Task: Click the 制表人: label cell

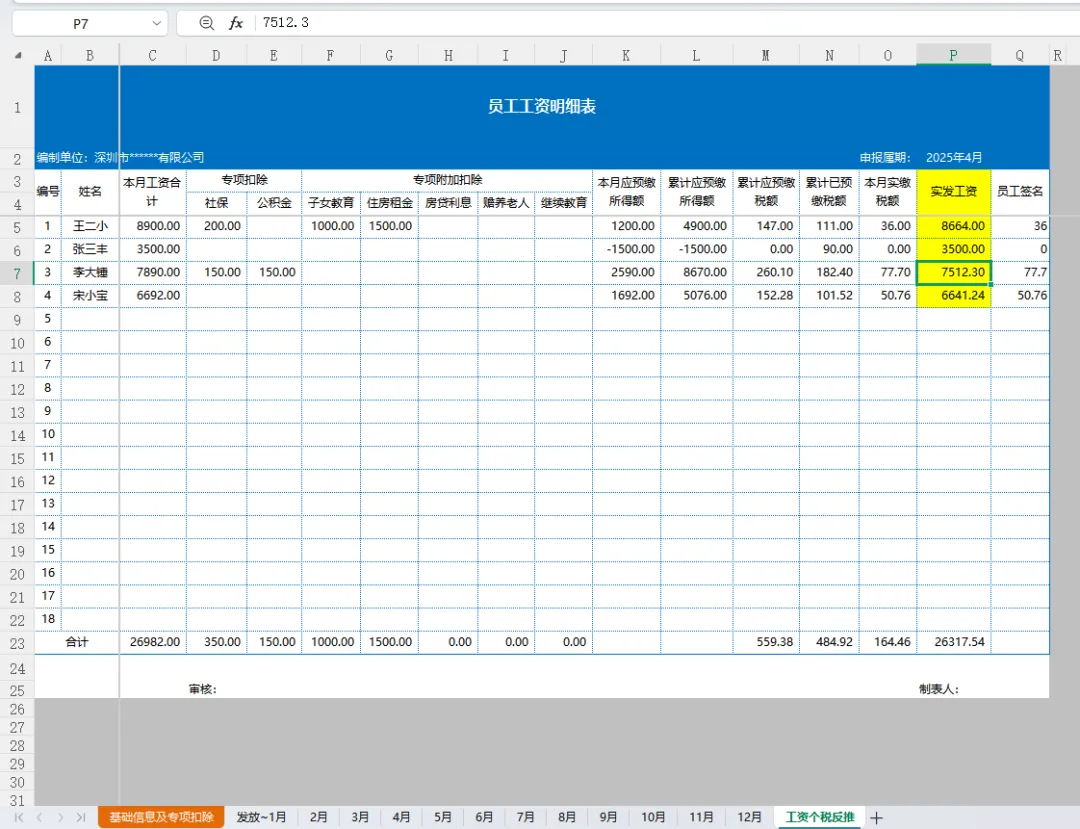Action: pyautogui.click(x=939, y=689)
